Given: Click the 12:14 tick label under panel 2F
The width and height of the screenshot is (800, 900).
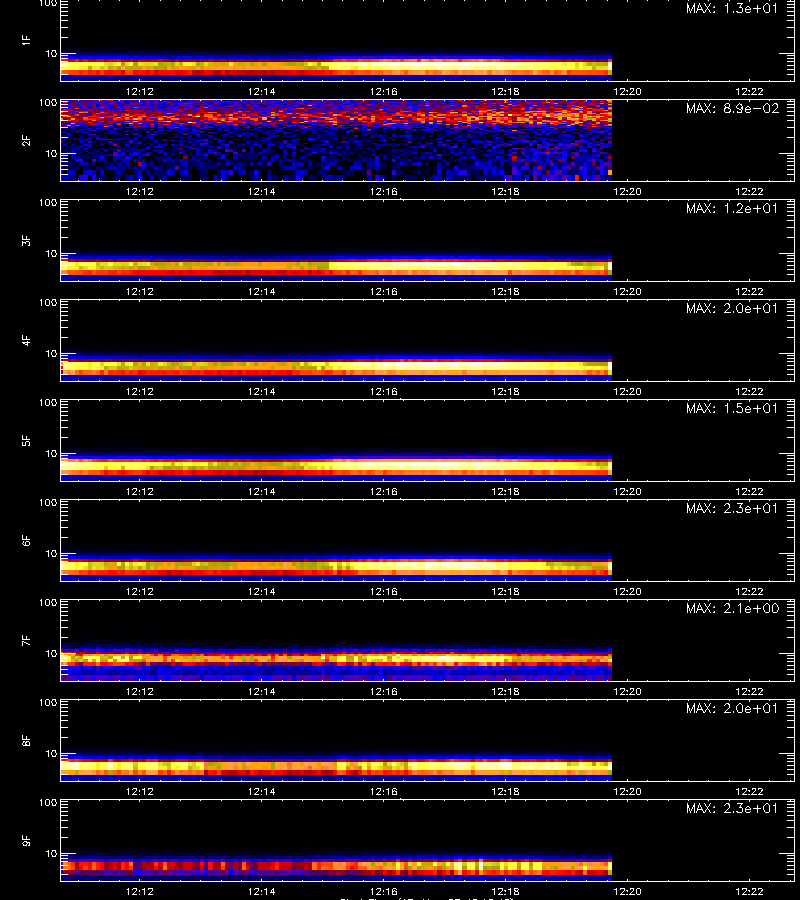Looking at the screenshot, I should [262, 191].
